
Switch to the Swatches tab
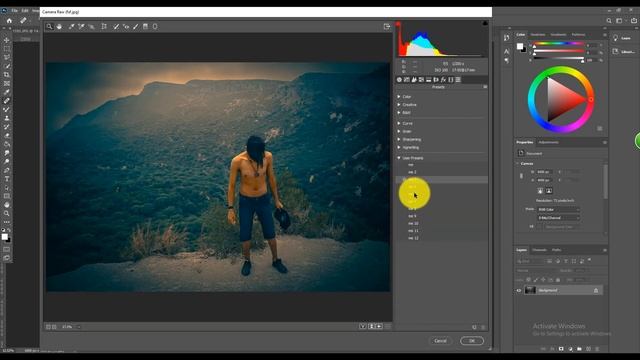tap(538, 35)
